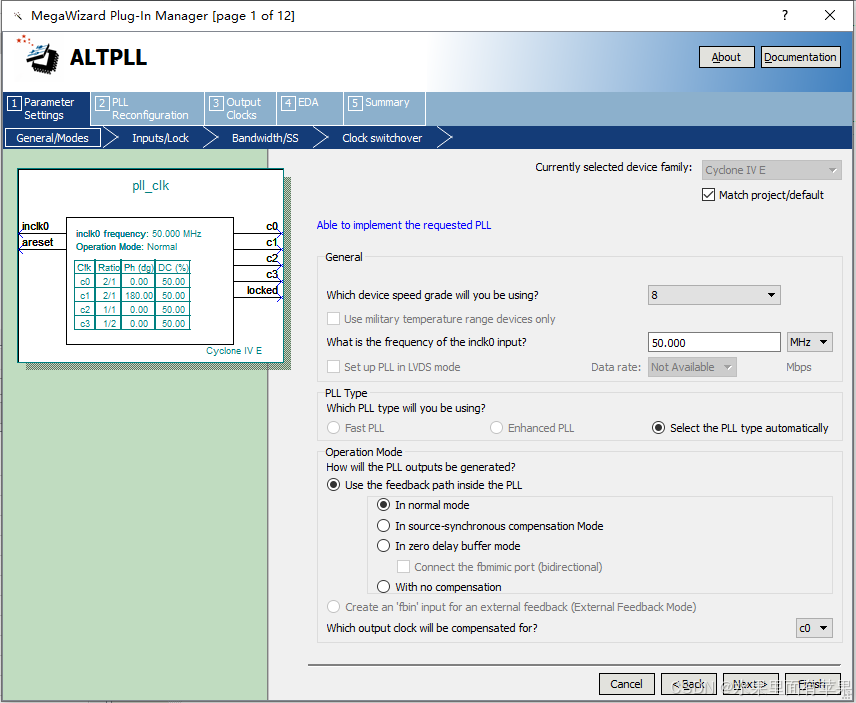The image size is (856, 703).
Task: Select In normal mode radio button
Action: click(x=384, y=505)
